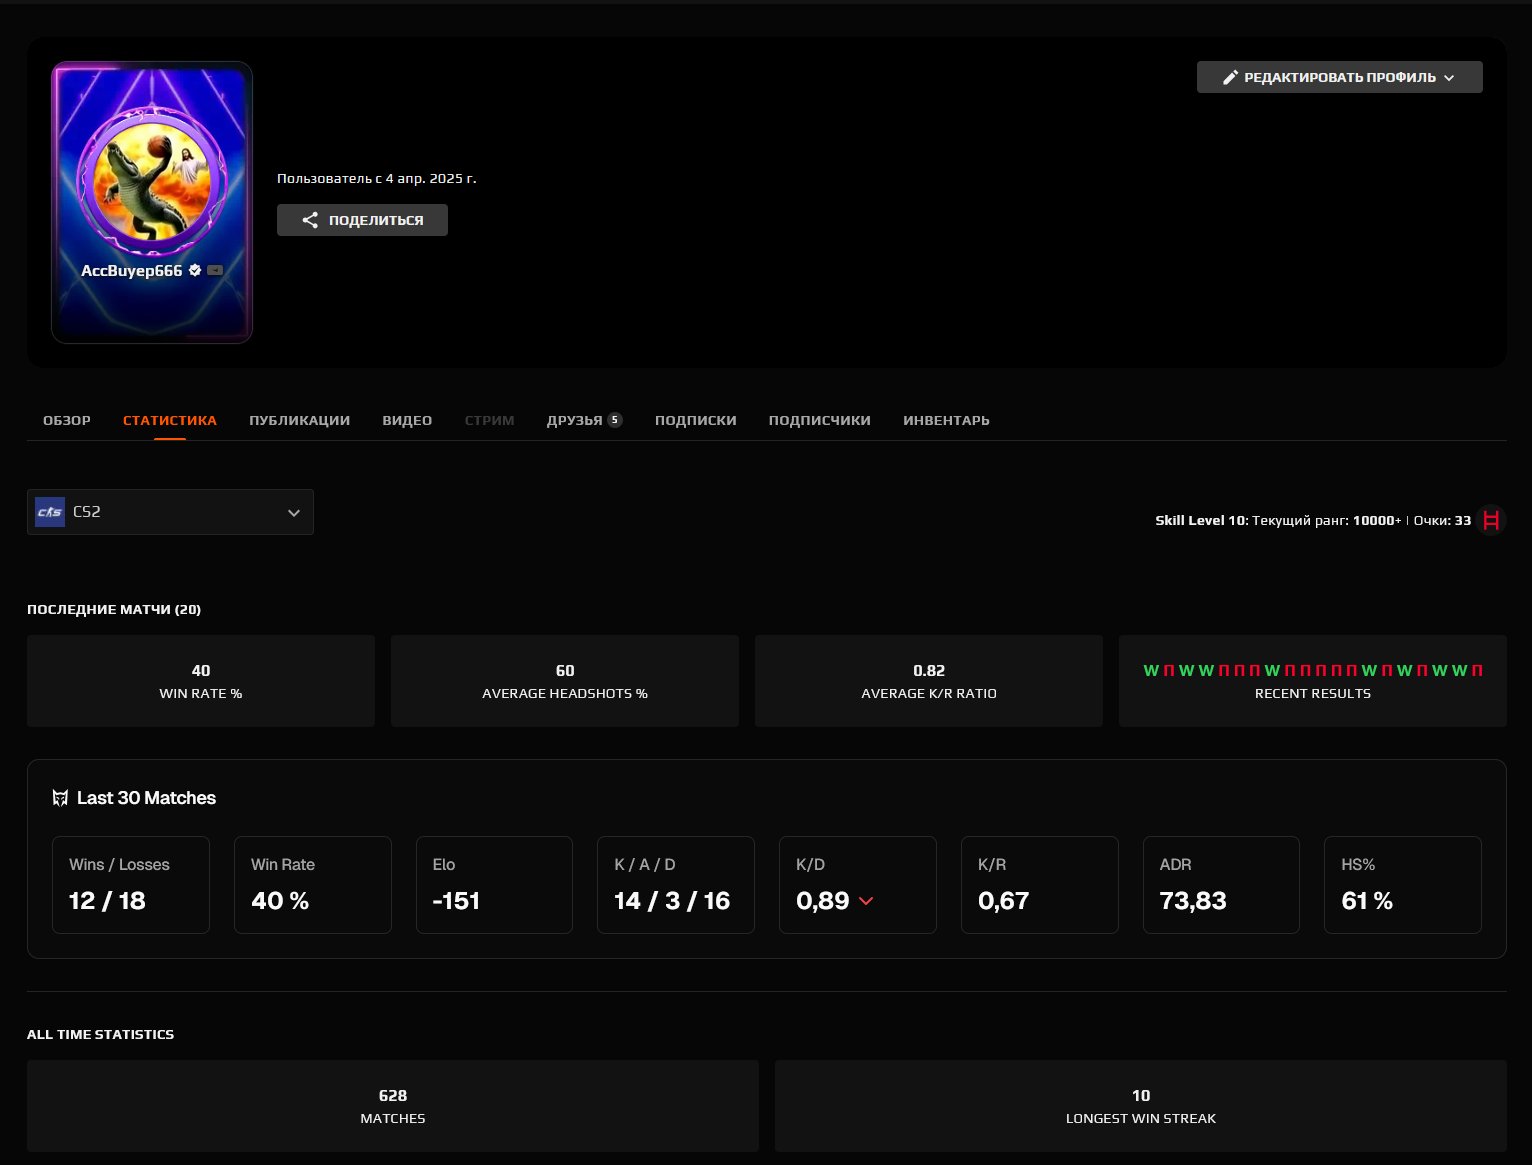Go to the Публикации tab
Image resolution: width=1532 pixels, height=1165 pixels.
(299, 420)
